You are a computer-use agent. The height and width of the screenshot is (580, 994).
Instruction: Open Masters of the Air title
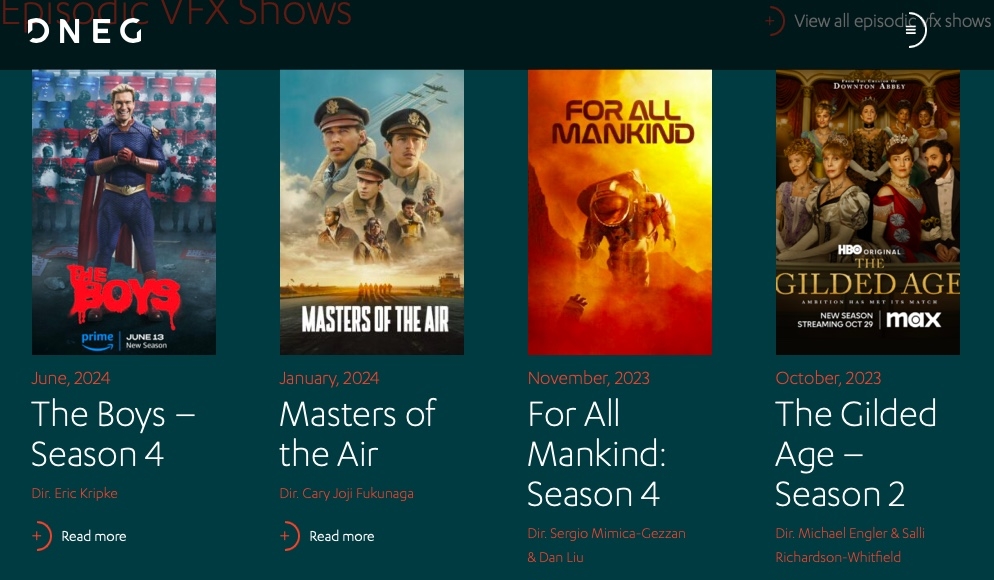click(358, 434)
